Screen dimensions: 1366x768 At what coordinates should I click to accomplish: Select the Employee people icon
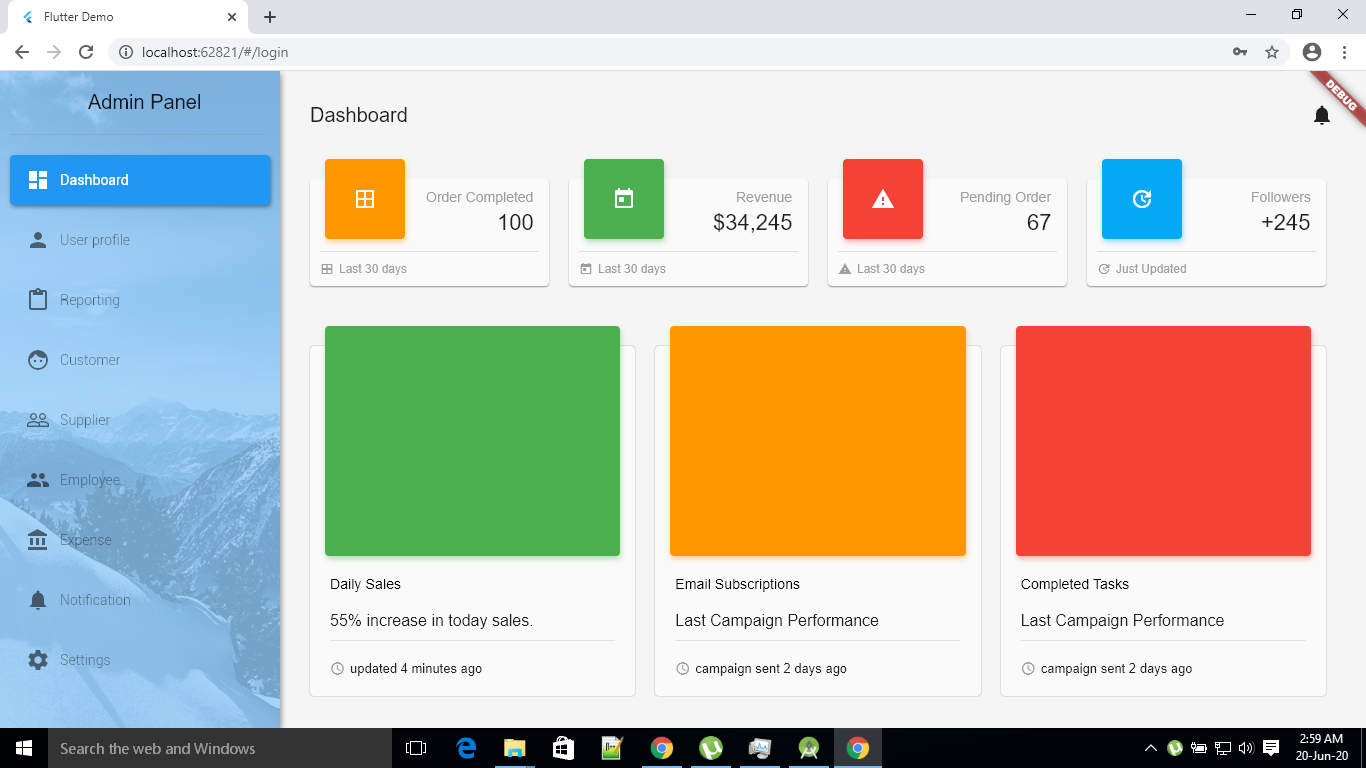click(37, 480)
